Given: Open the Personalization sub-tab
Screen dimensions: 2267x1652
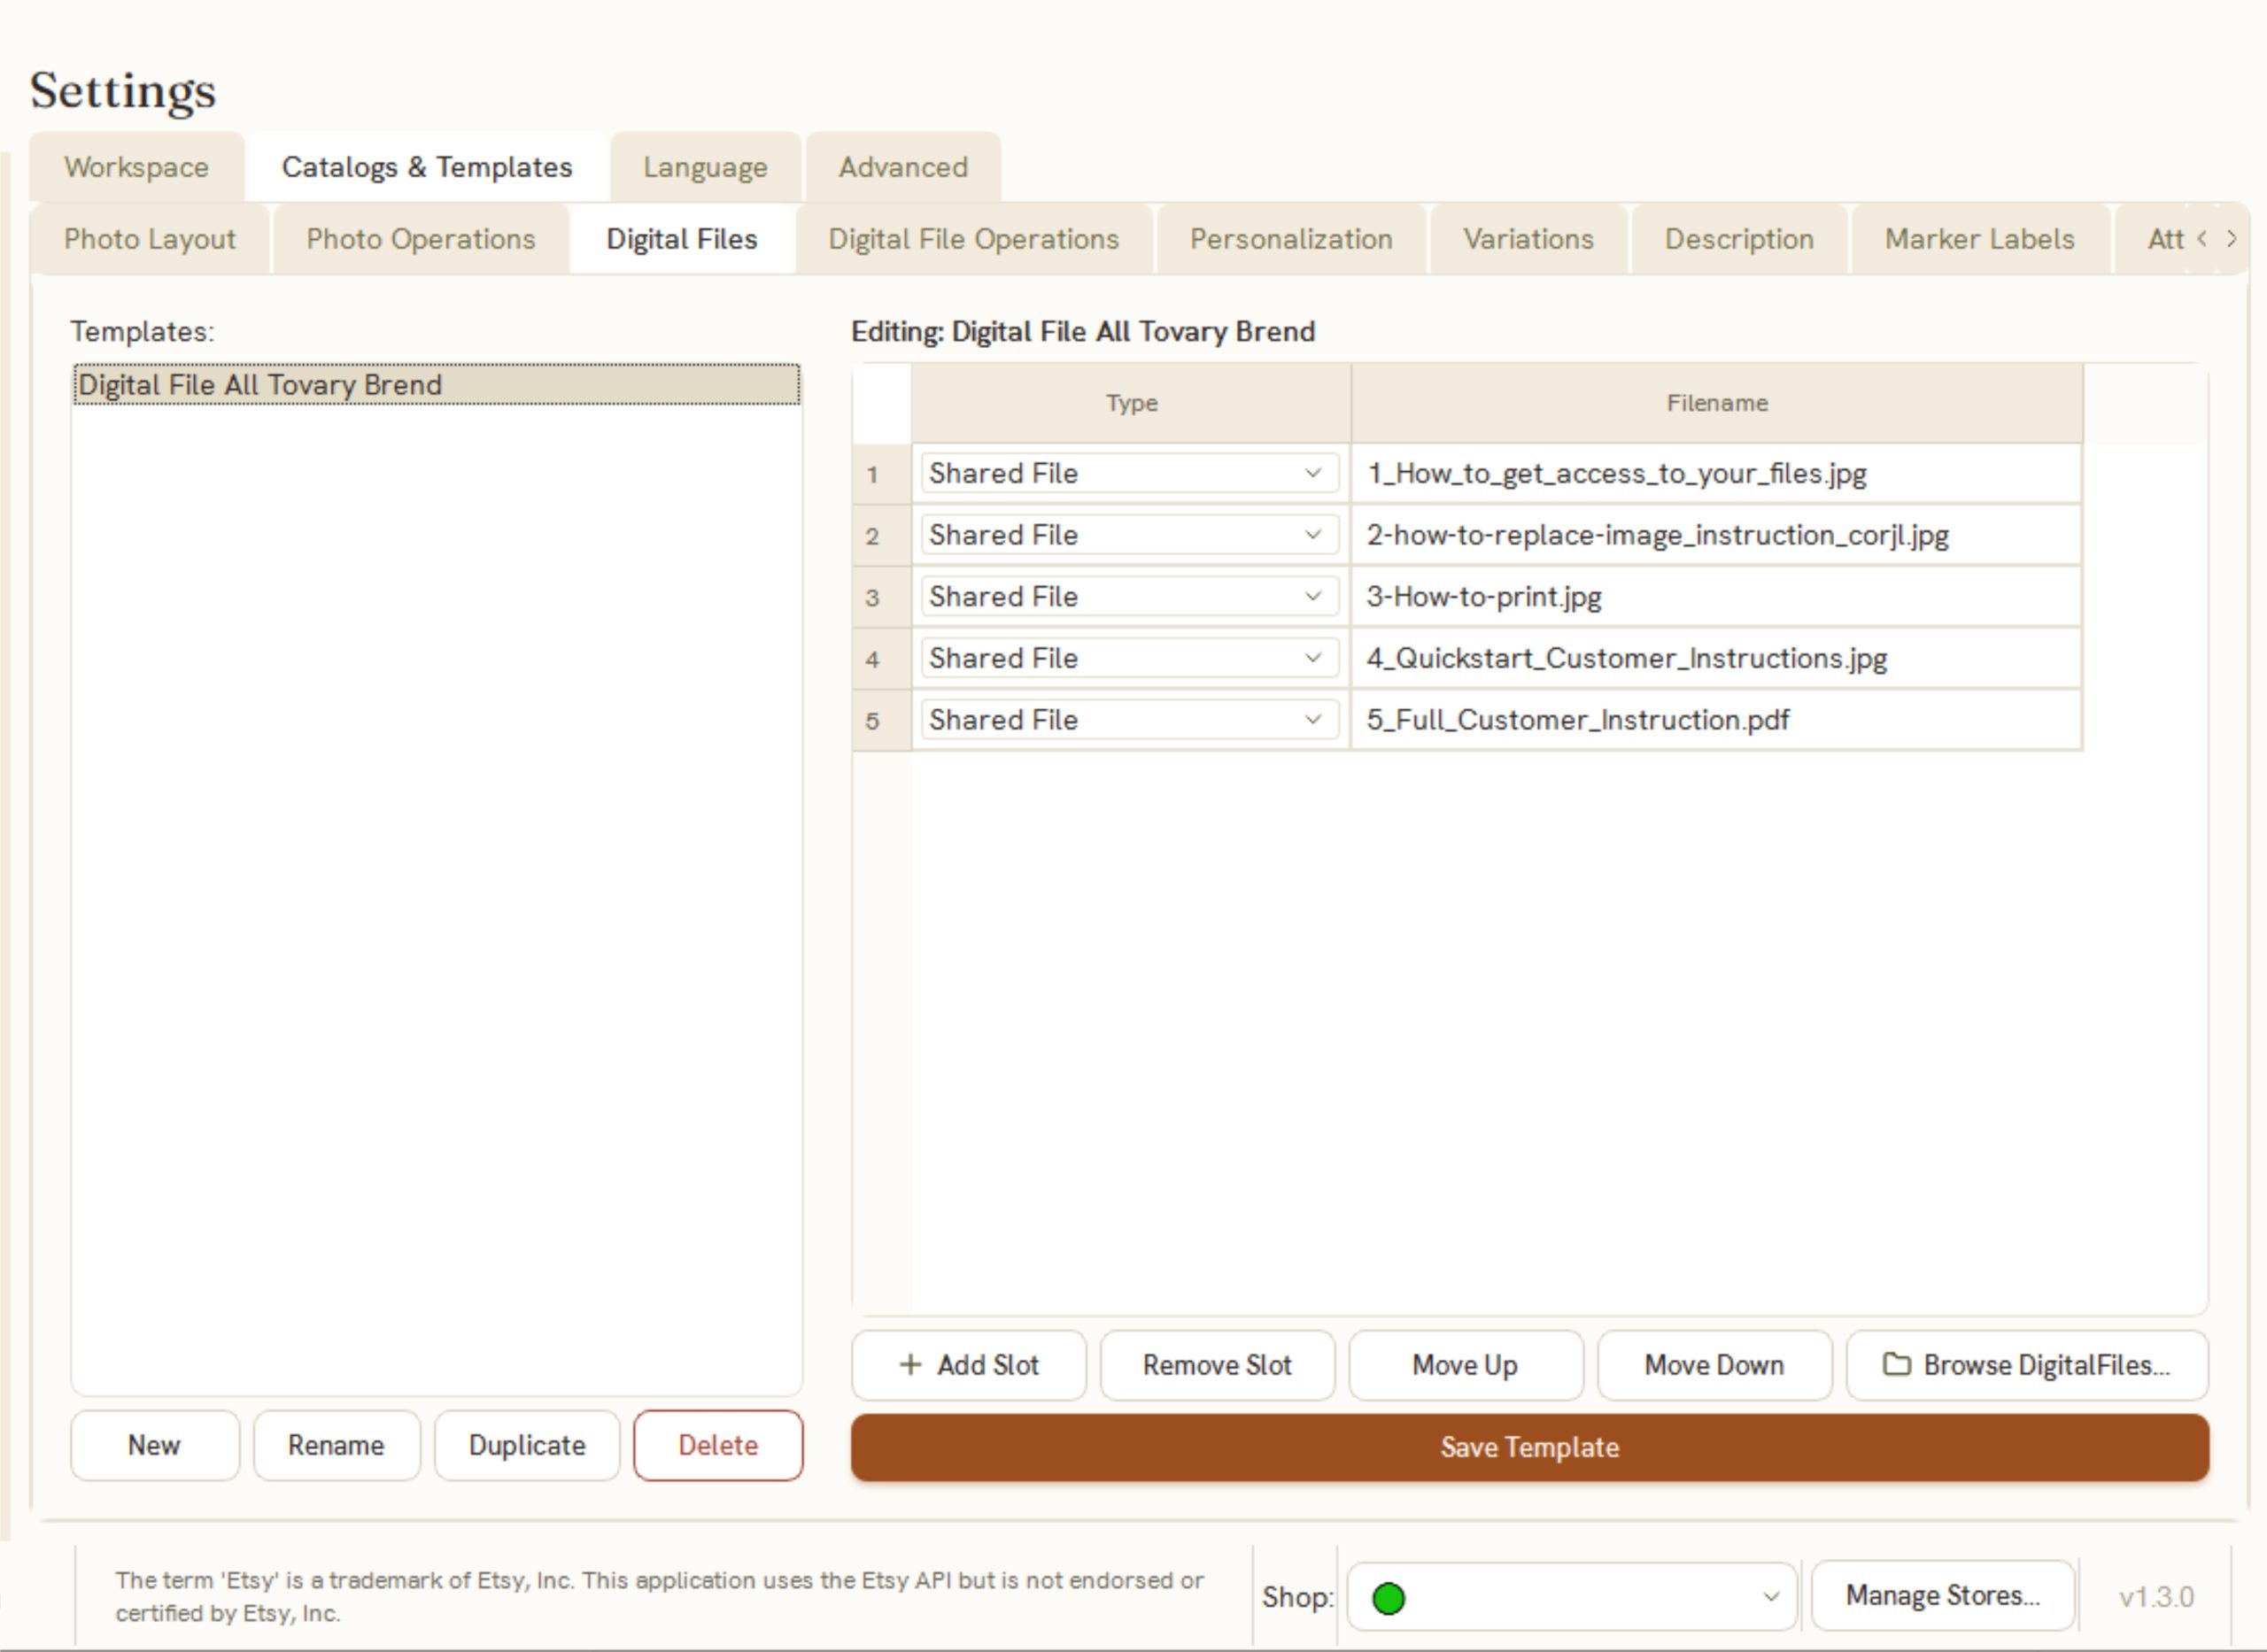Looking at the screenshot, I should 1291,239.
